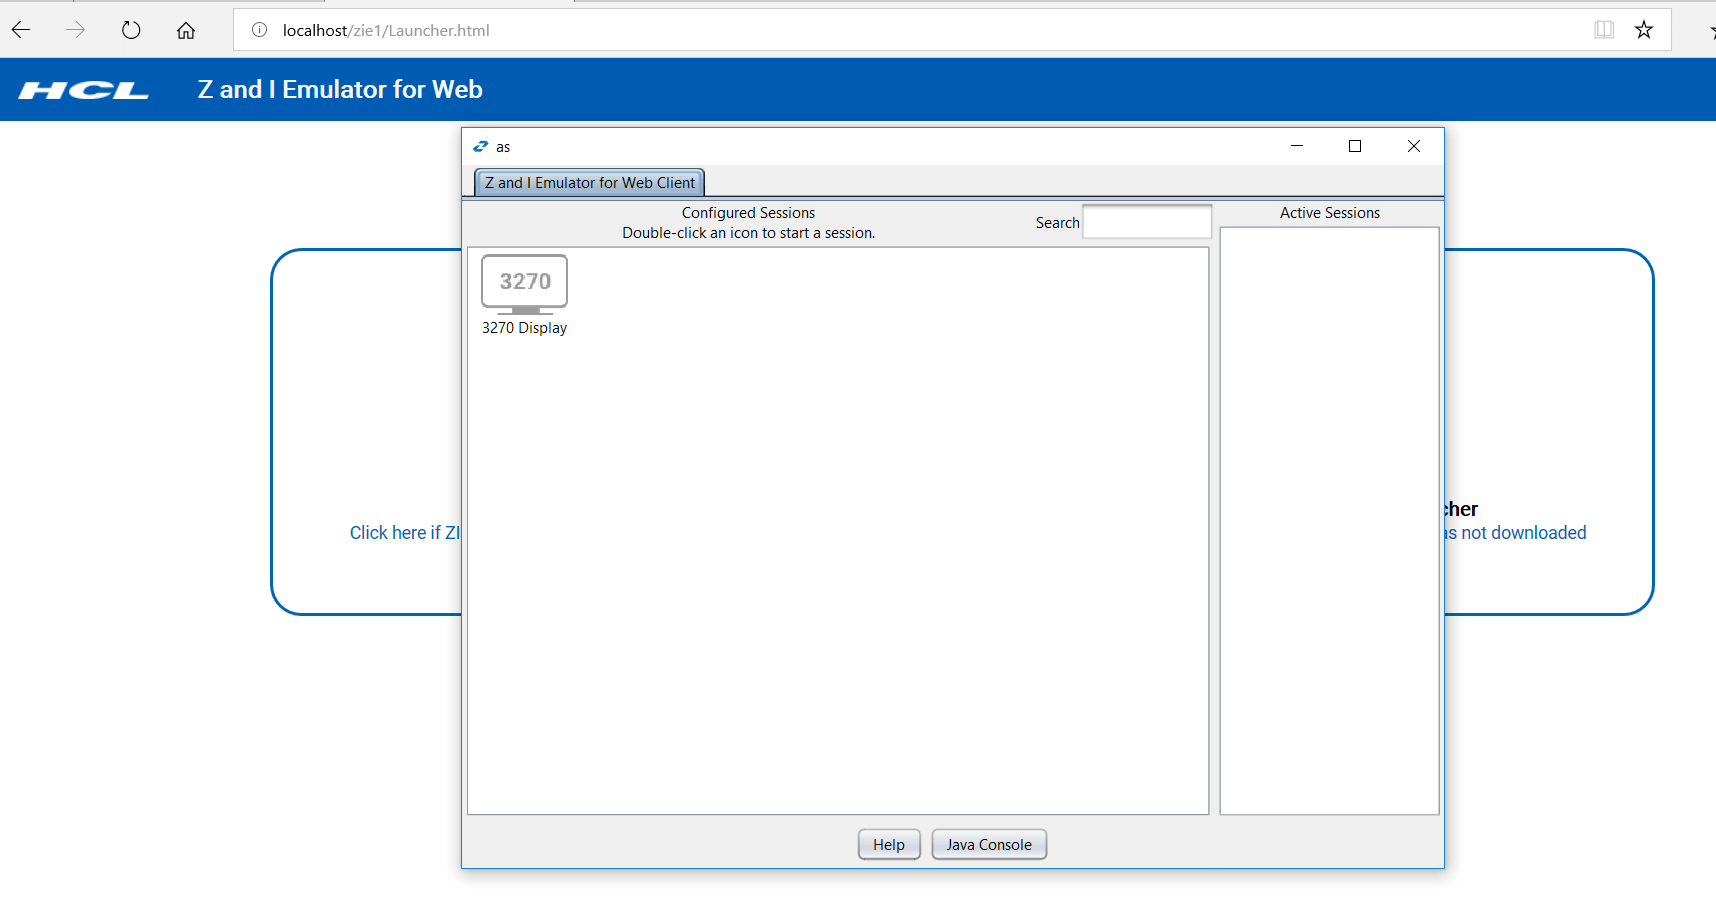Click the Active Sessions list panel
1716x899 pixels.
point(1329,521)
